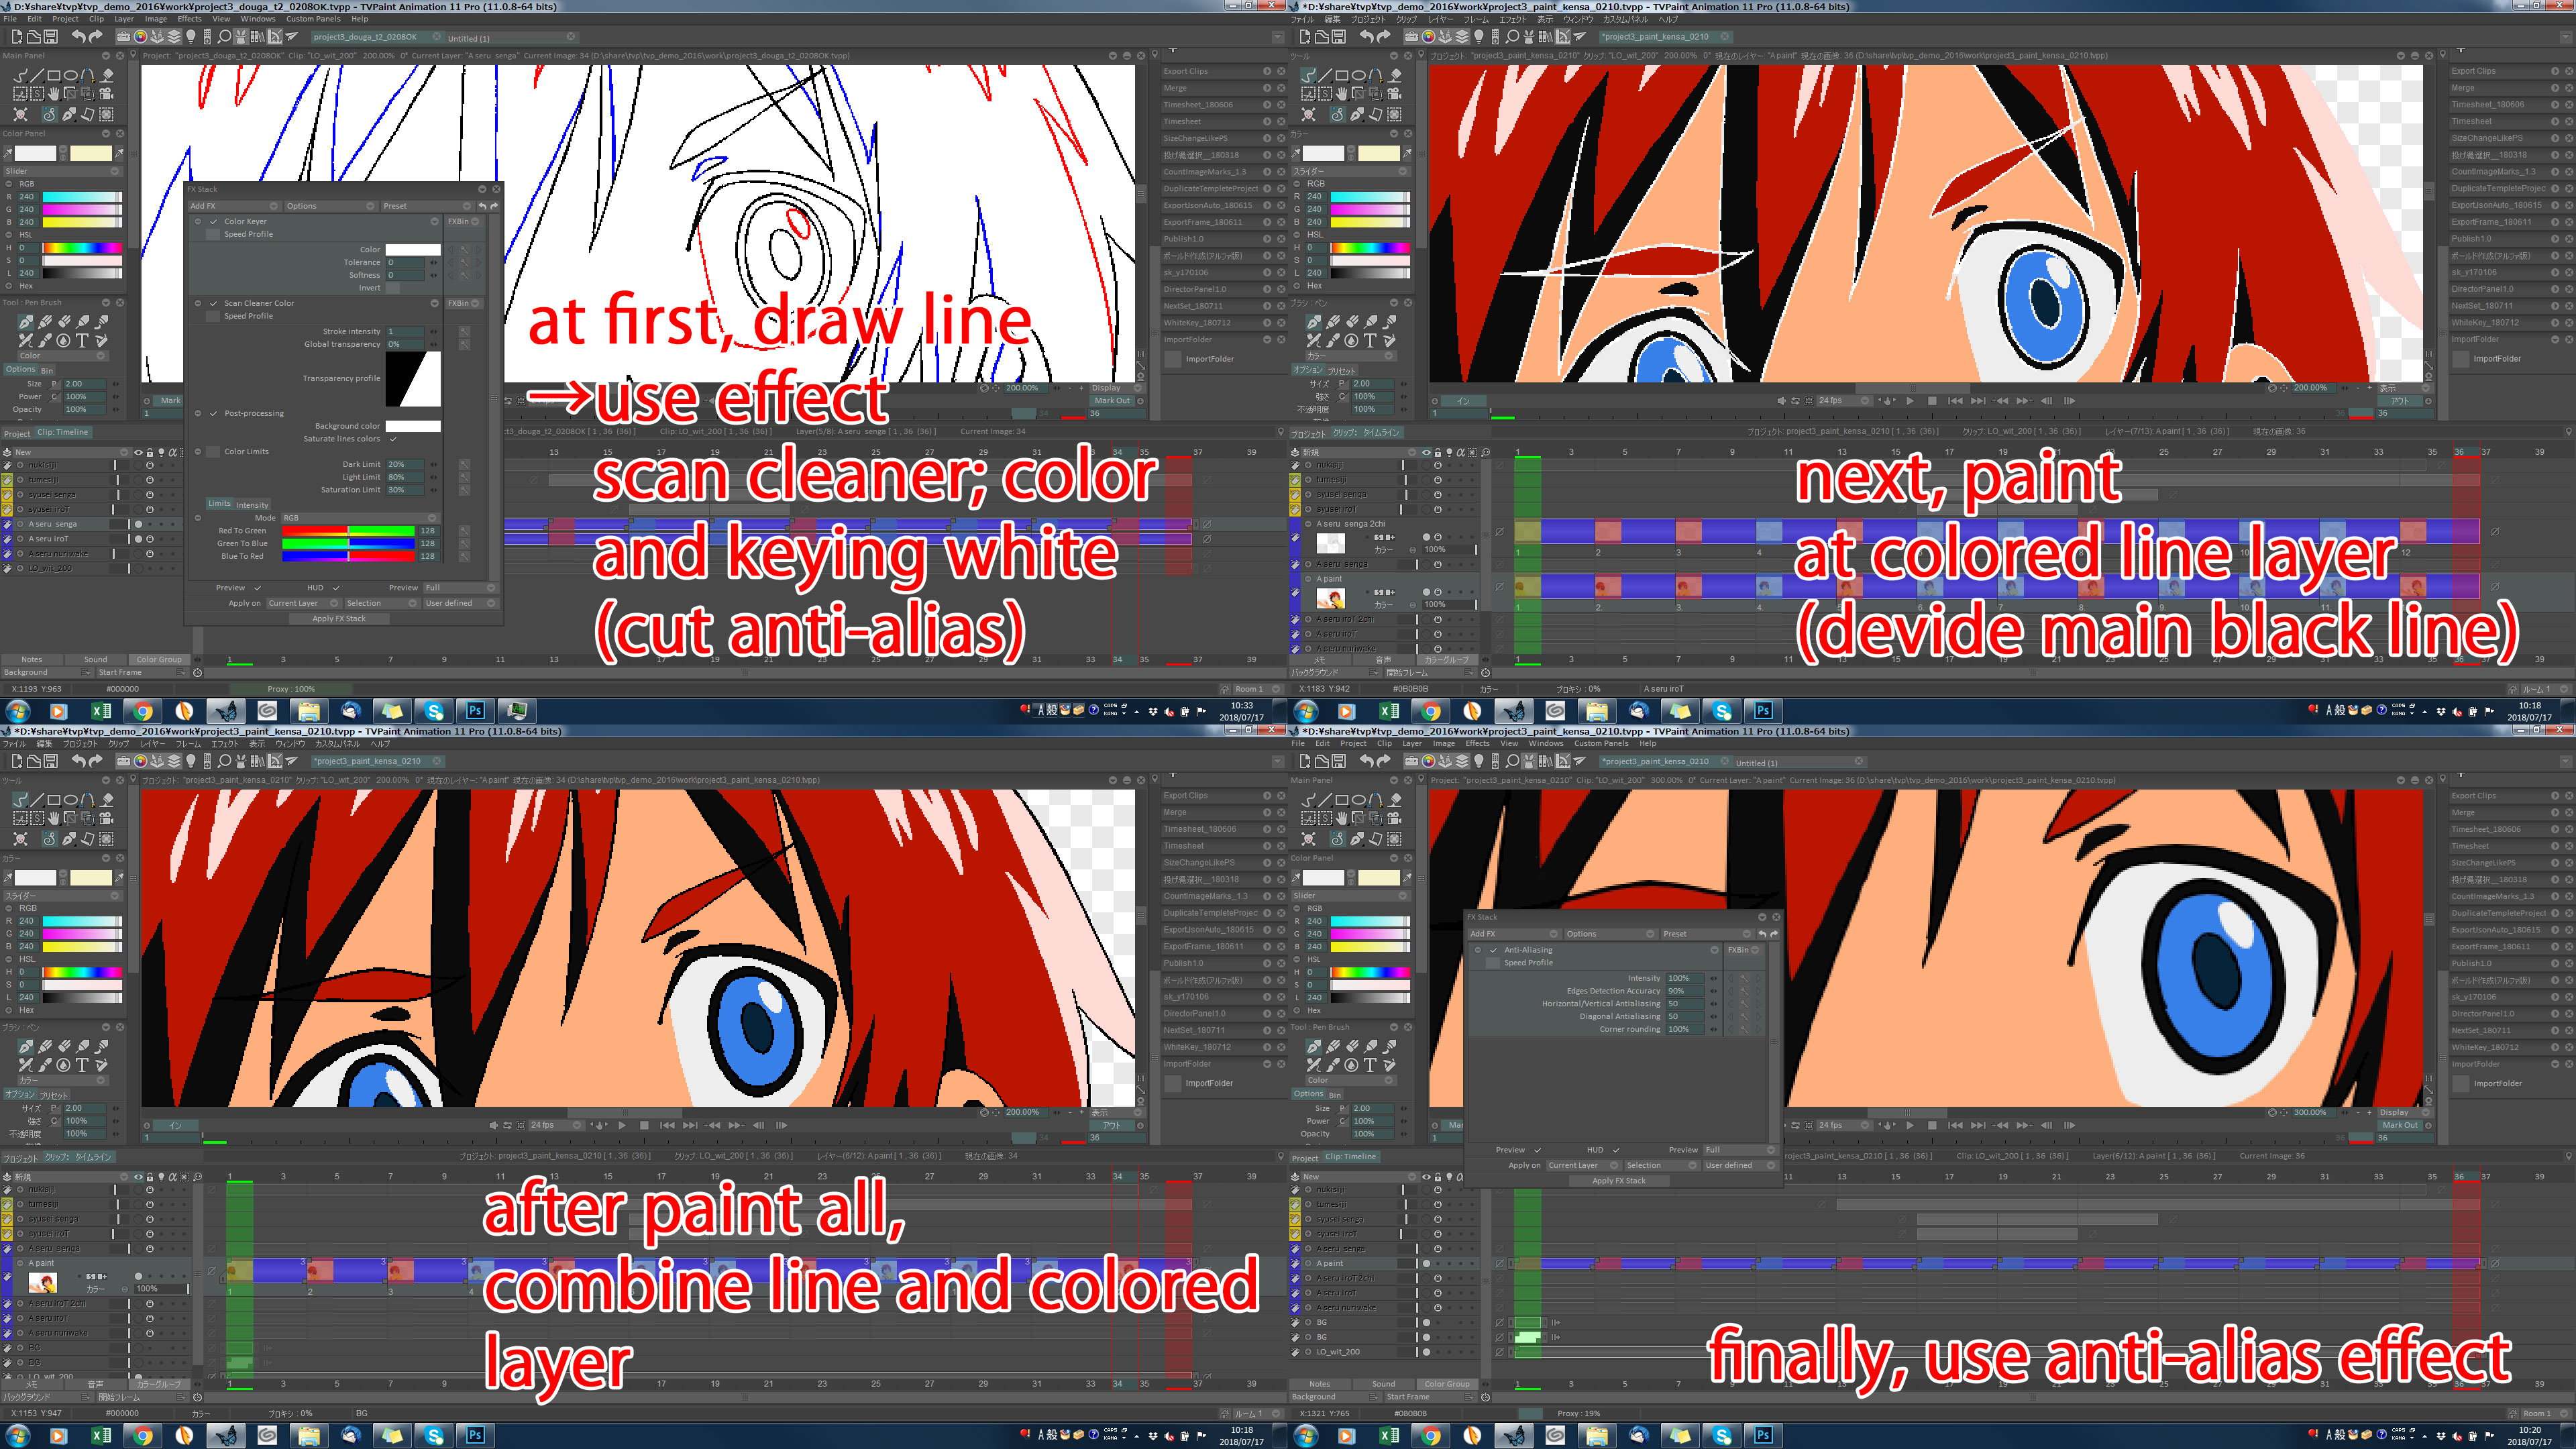The width and height of the screenshot is (2576, 1449).
Task: Douga window Main Panel: select Hand pan tool
Action: click(x=54, y=93)
